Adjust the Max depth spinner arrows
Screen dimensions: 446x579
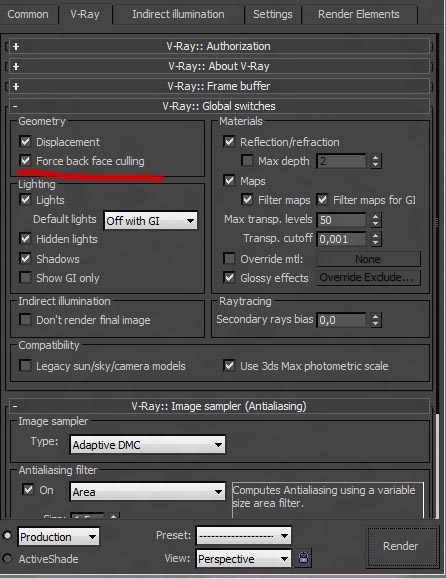click(x=375, y=161)
